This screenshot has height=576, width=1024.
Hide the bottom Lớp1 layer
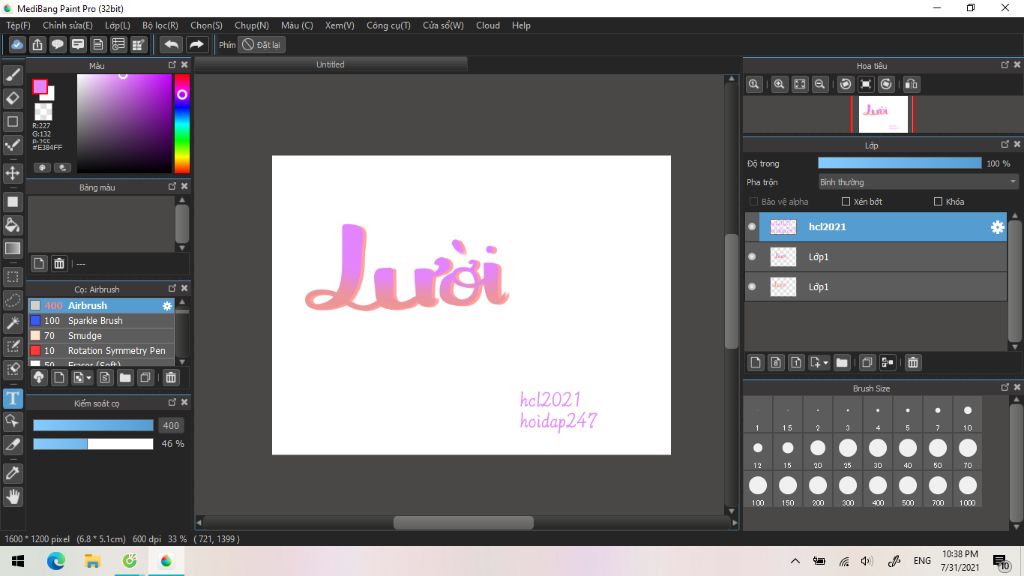pos(752,287)
